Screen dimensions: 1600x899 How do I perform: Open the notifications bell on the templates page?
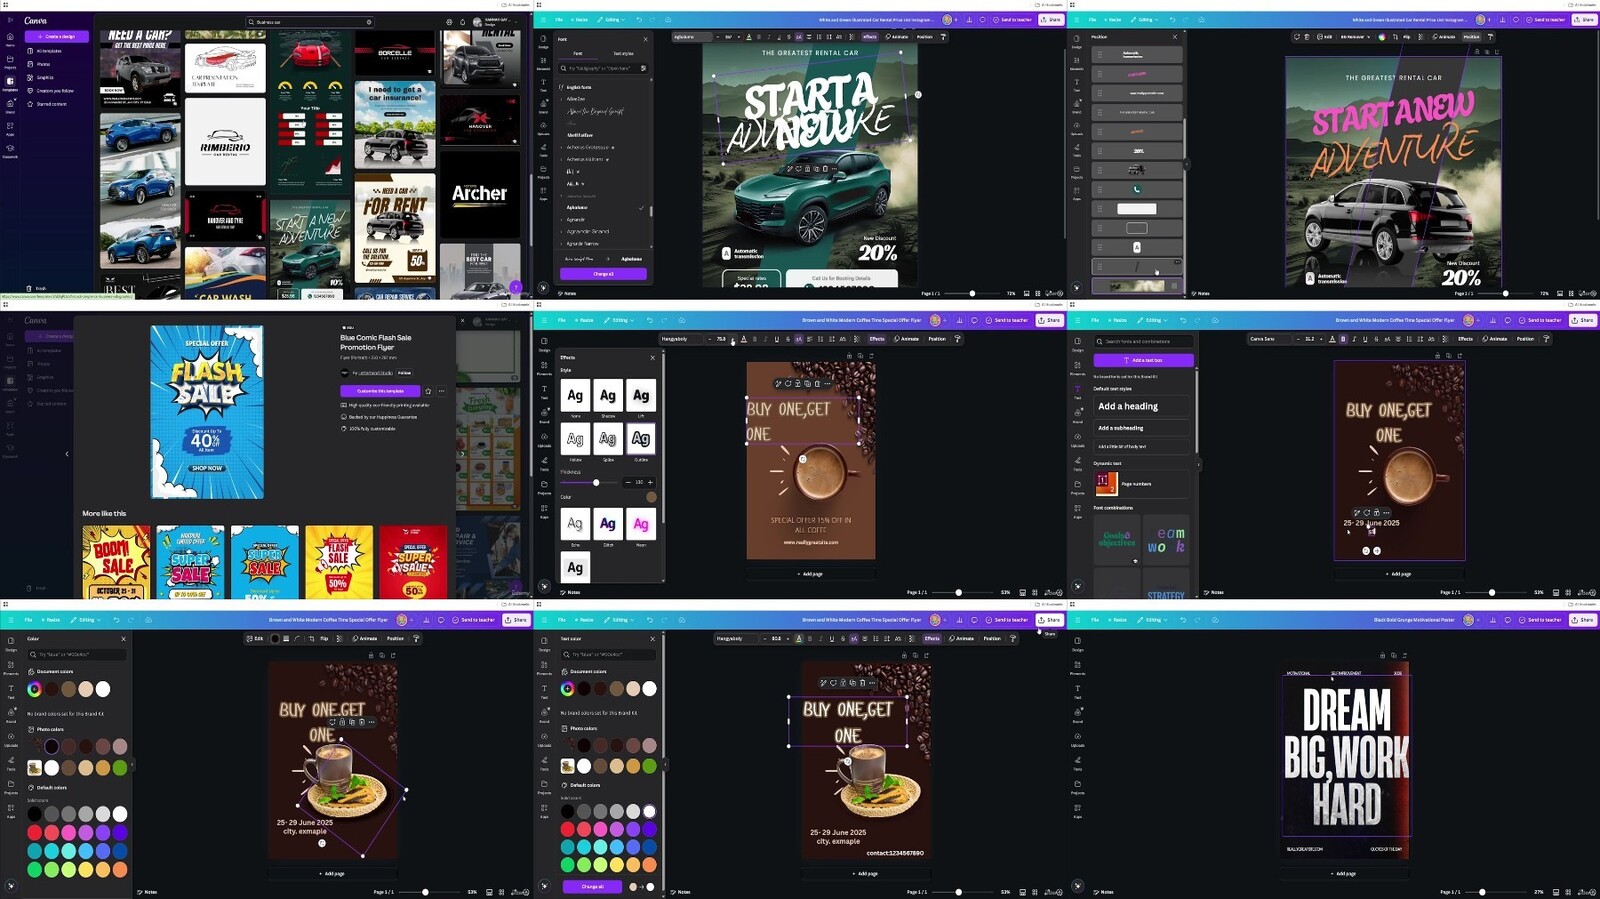point(462,21)
